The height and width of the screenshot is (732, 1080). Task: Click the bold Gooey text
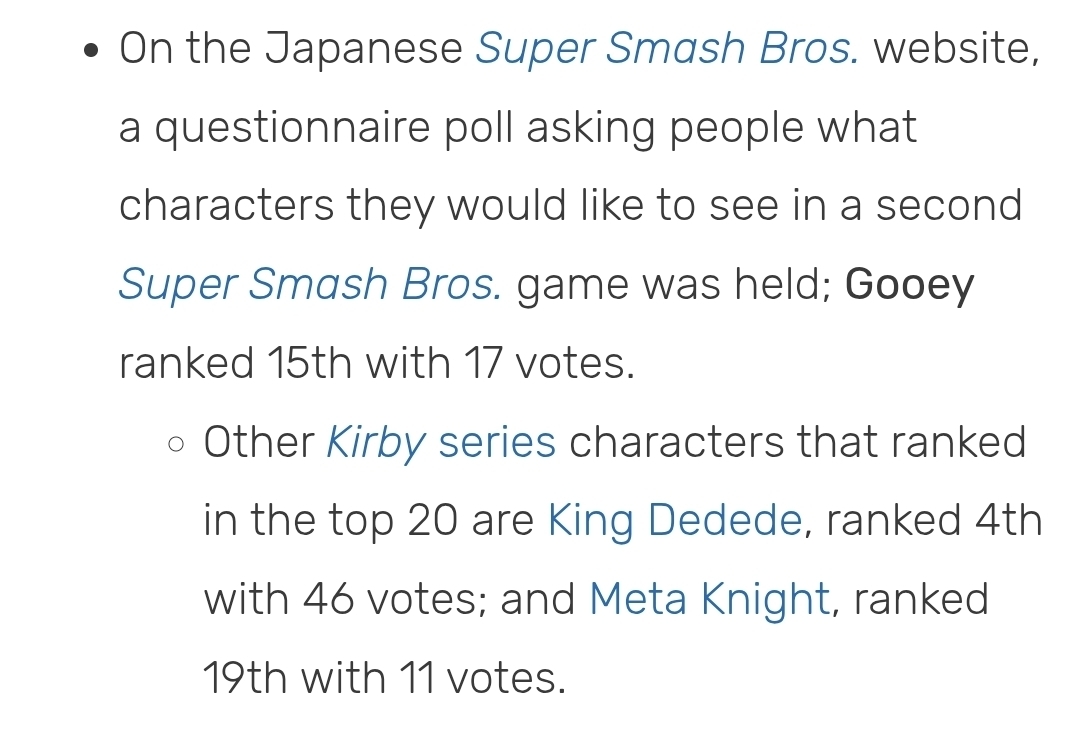909,286
